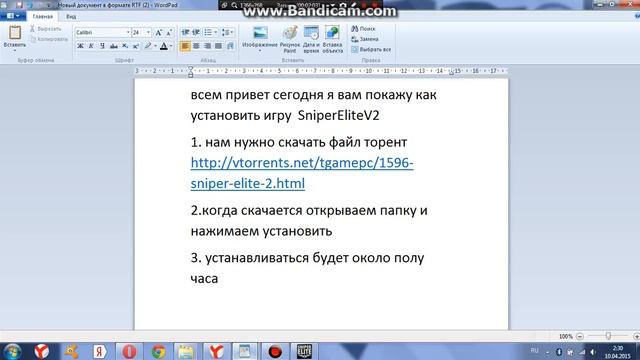Open the blue WordPad file menu button
The width and height of the screenshot is (640, 360).
coord(13,16)
